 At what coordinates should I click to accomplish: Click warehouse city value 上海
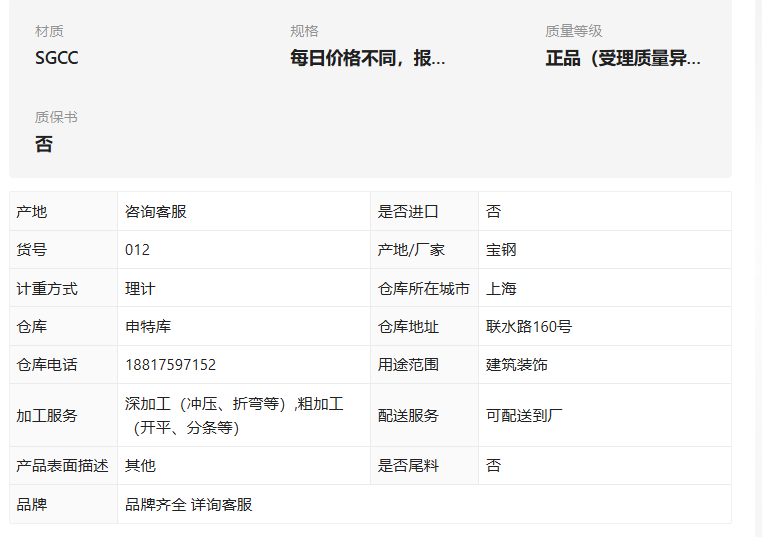[501, 289]
